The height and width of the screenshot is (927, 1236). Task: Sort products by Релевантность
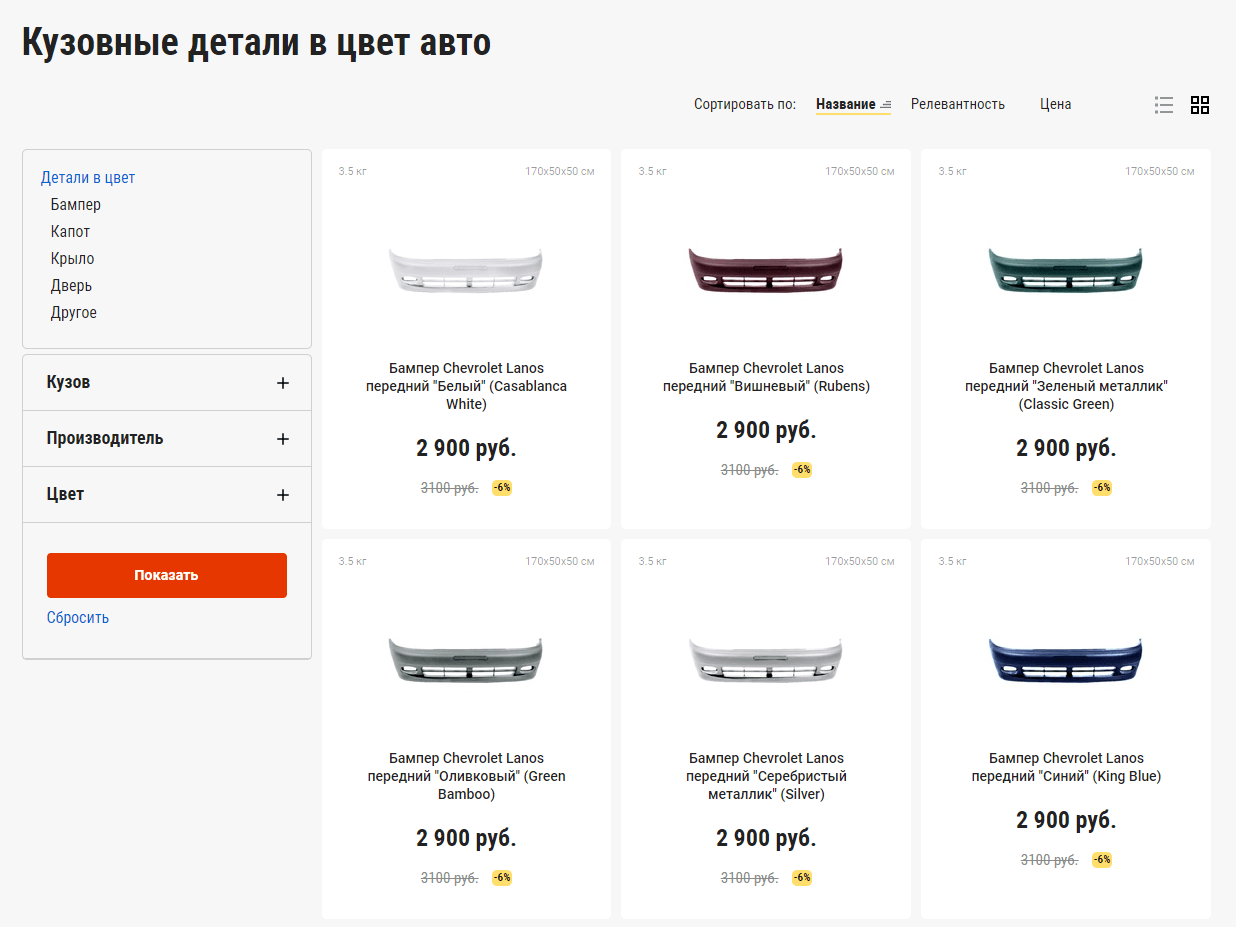click(x=957, y=104)
